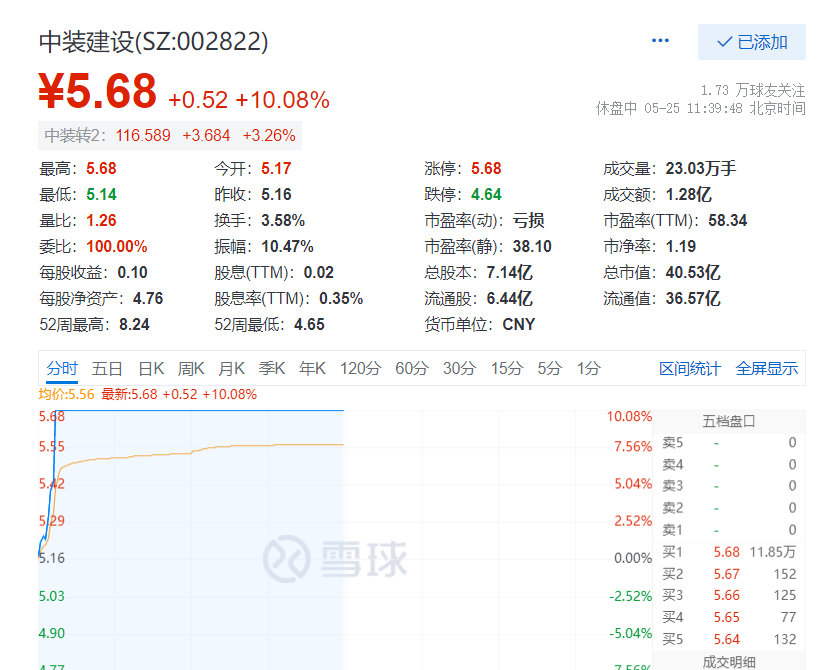Click the 1.73 万球友关注 follower count
This screenshot has width=833, height=670.
[x=753, y=90]
